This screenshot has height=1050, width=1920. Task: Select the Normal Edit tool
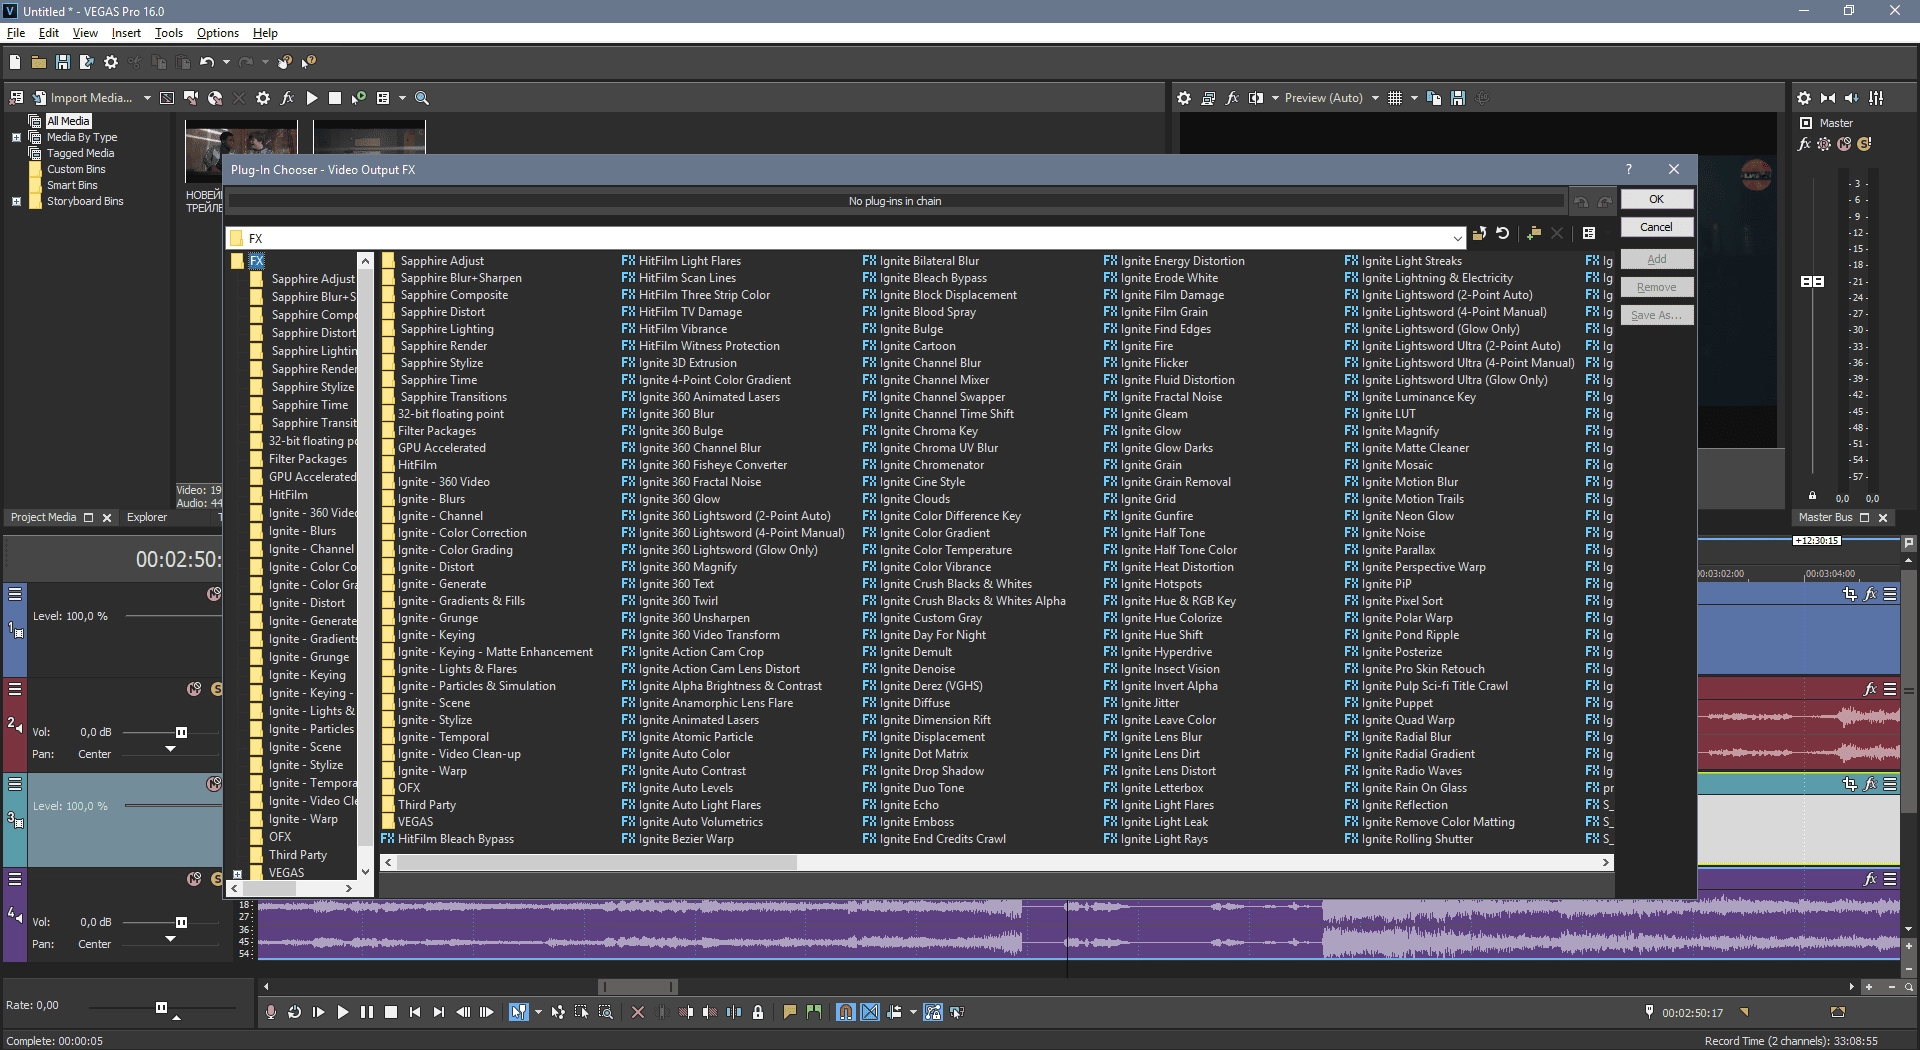(x=518, y=1012)
